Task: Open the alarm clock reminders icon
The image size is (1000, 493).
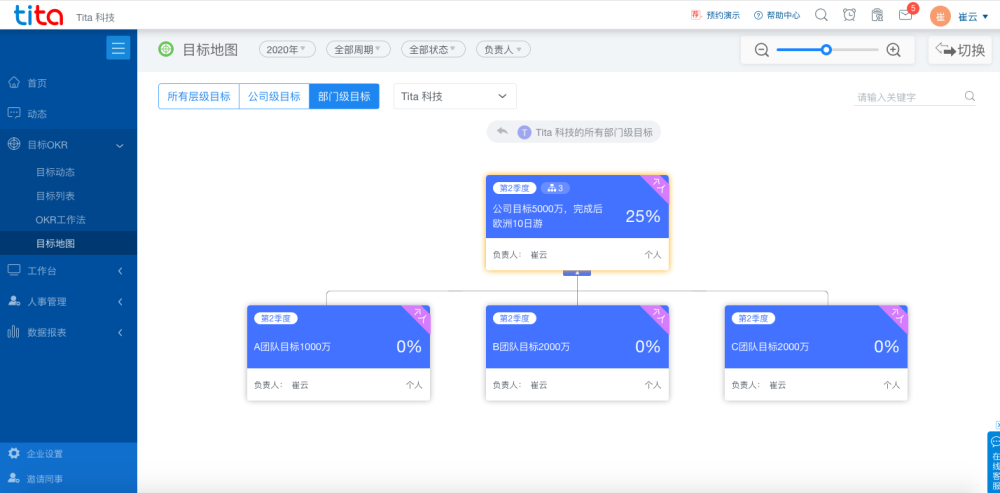Action: 849,15
